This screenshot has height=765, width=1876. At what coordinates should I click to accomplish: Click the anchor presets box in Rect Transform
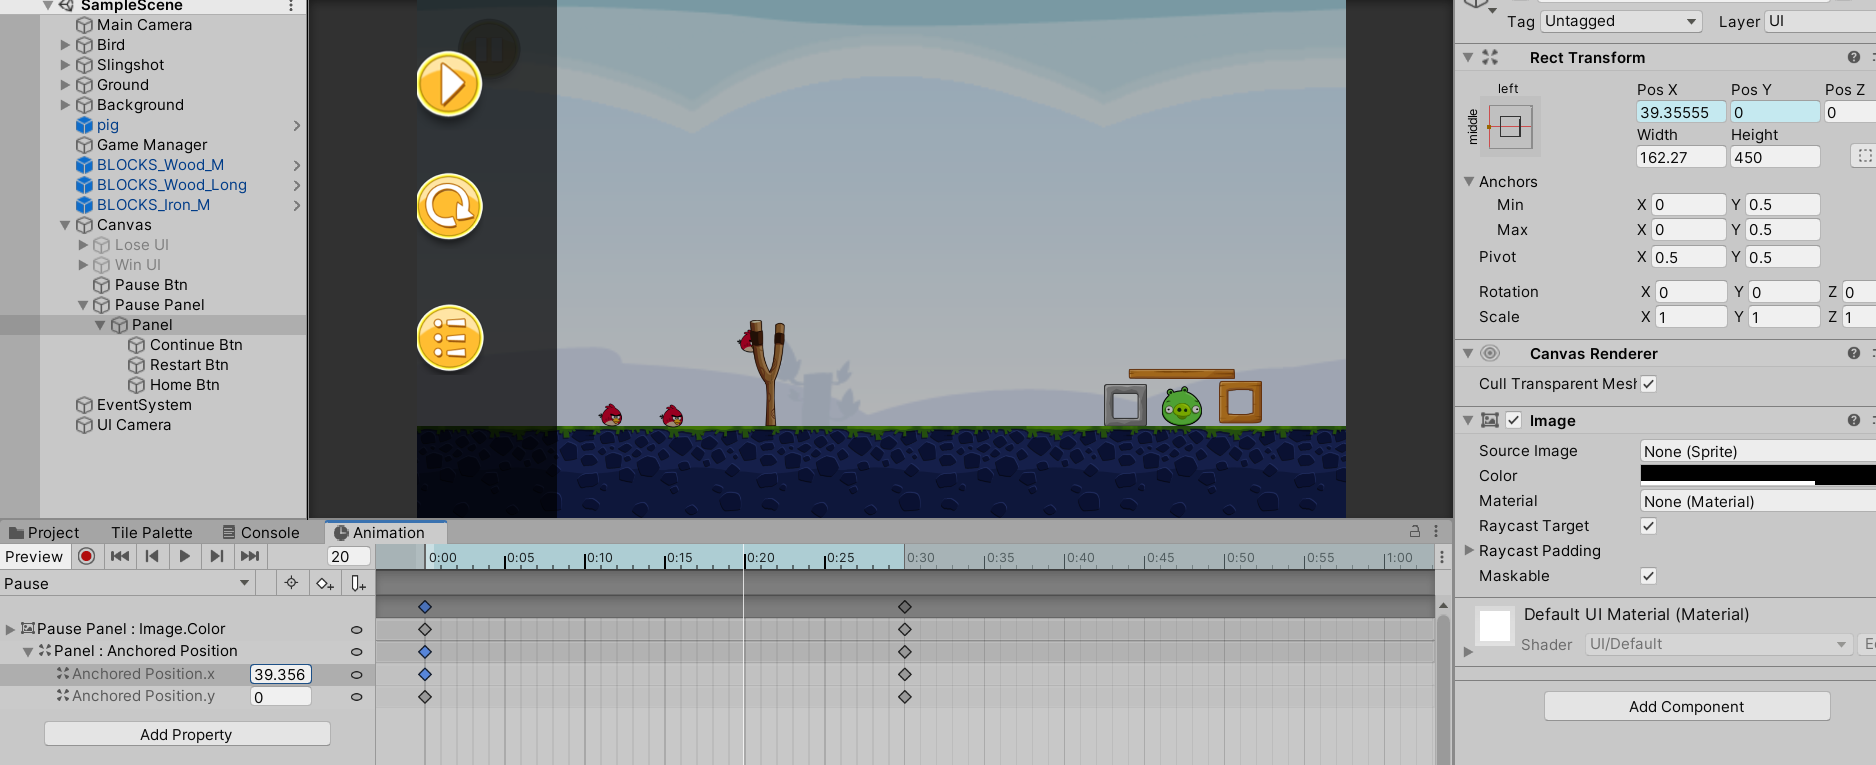pos(1510,126)
